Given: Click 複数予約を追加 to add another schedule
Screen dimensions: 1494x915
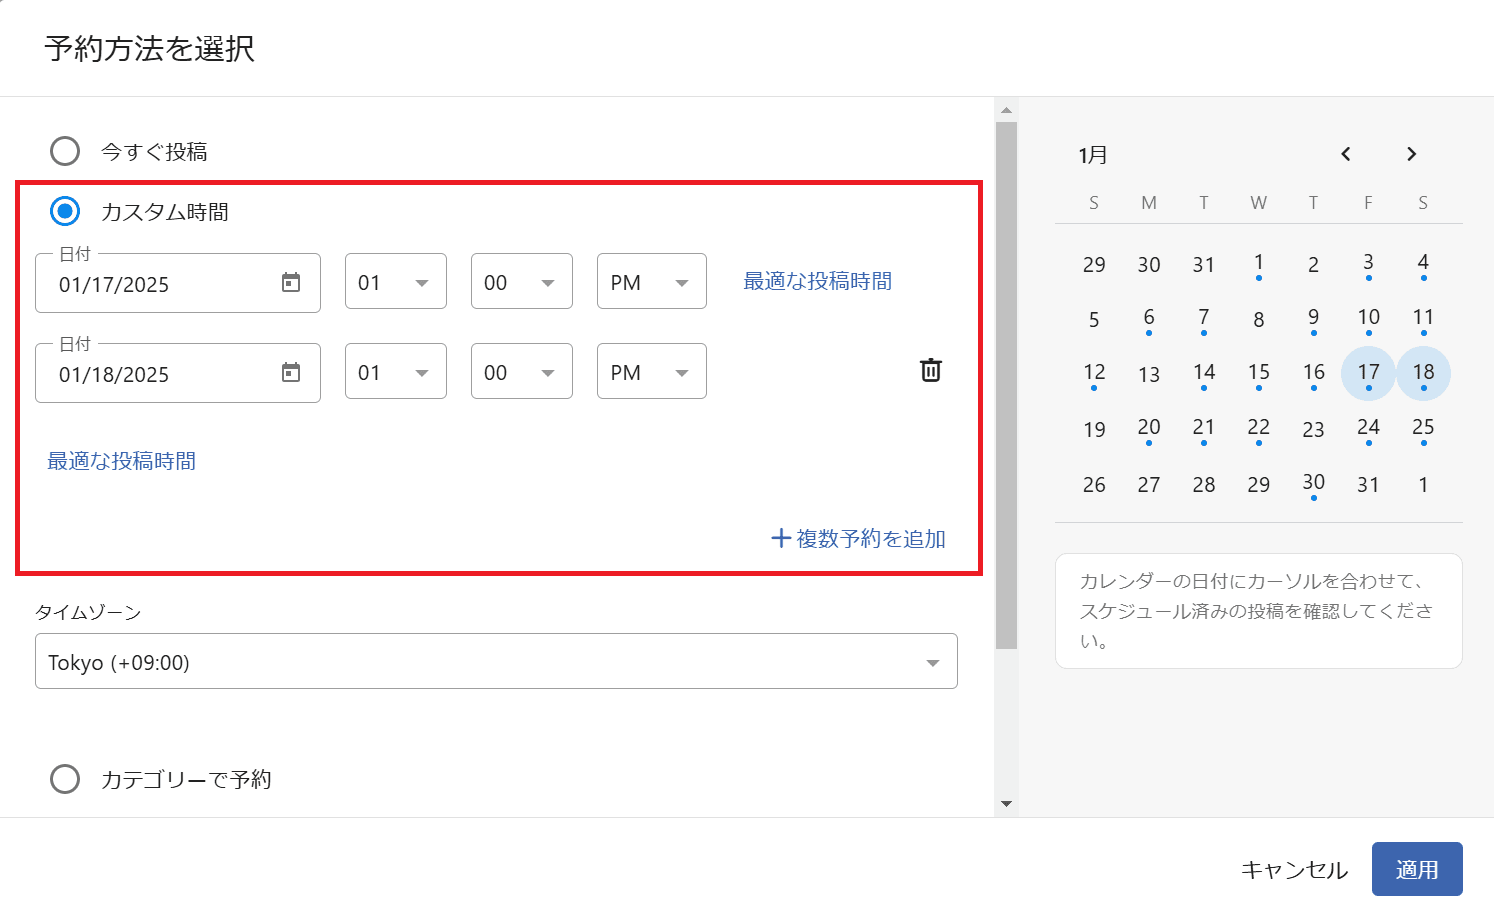Looking at the screenshot, I should click(x=858, y=539).
